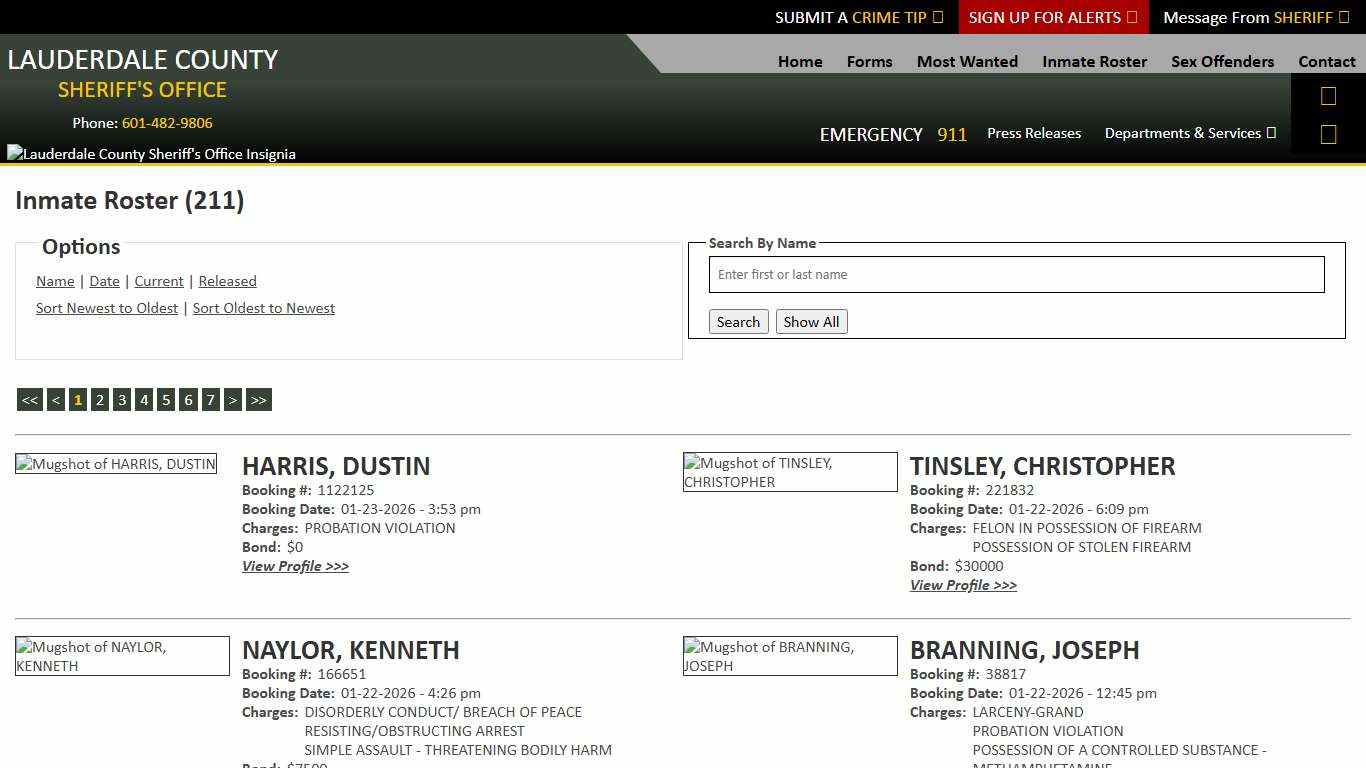Click the Search button
Viewport: 1366px width, 768px height.
[738, 321]
